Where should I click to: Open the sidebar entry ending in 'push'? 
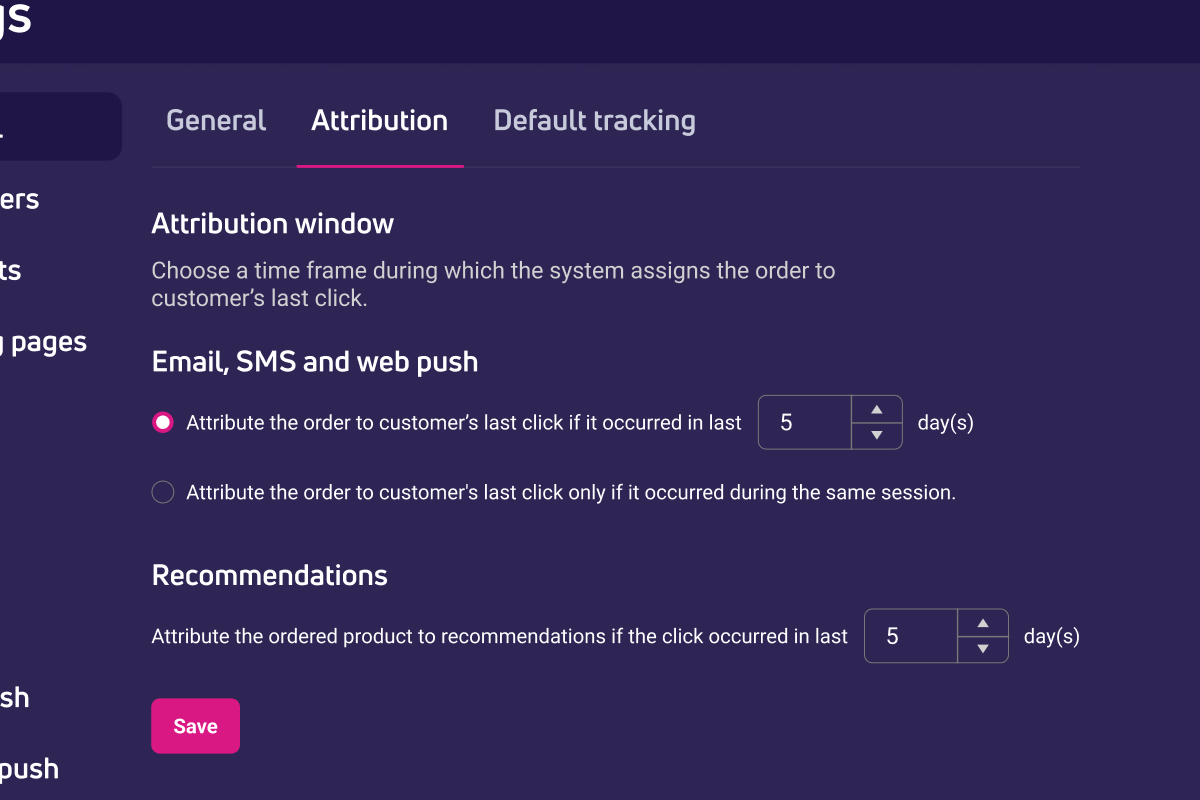(28, 768)
